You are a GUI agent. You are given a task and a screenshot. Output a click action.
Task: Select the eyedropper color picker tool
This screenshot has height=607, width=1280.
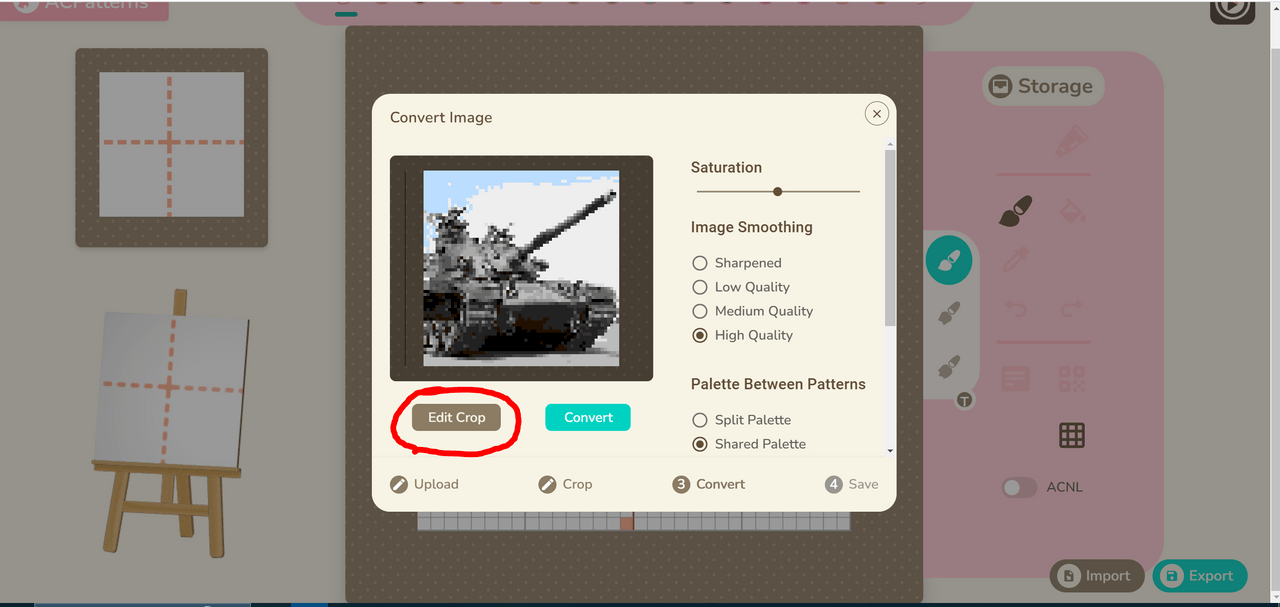[1016, 260]
